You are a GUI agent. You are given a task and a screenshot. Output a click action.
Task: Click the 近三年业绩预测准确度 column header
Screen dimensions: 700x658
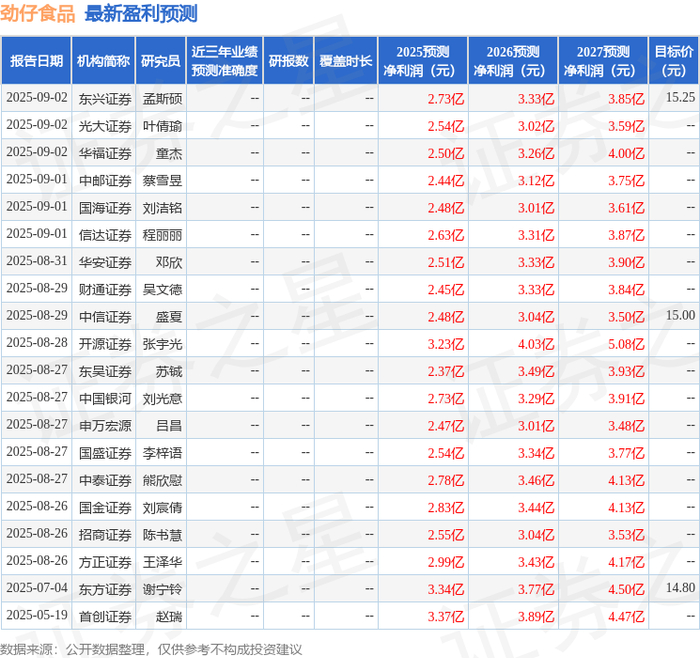[225, 61]
